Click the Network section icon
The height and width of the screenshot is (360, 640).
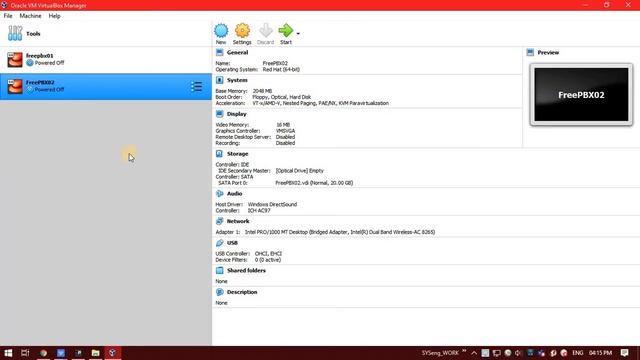pos(220,221)
